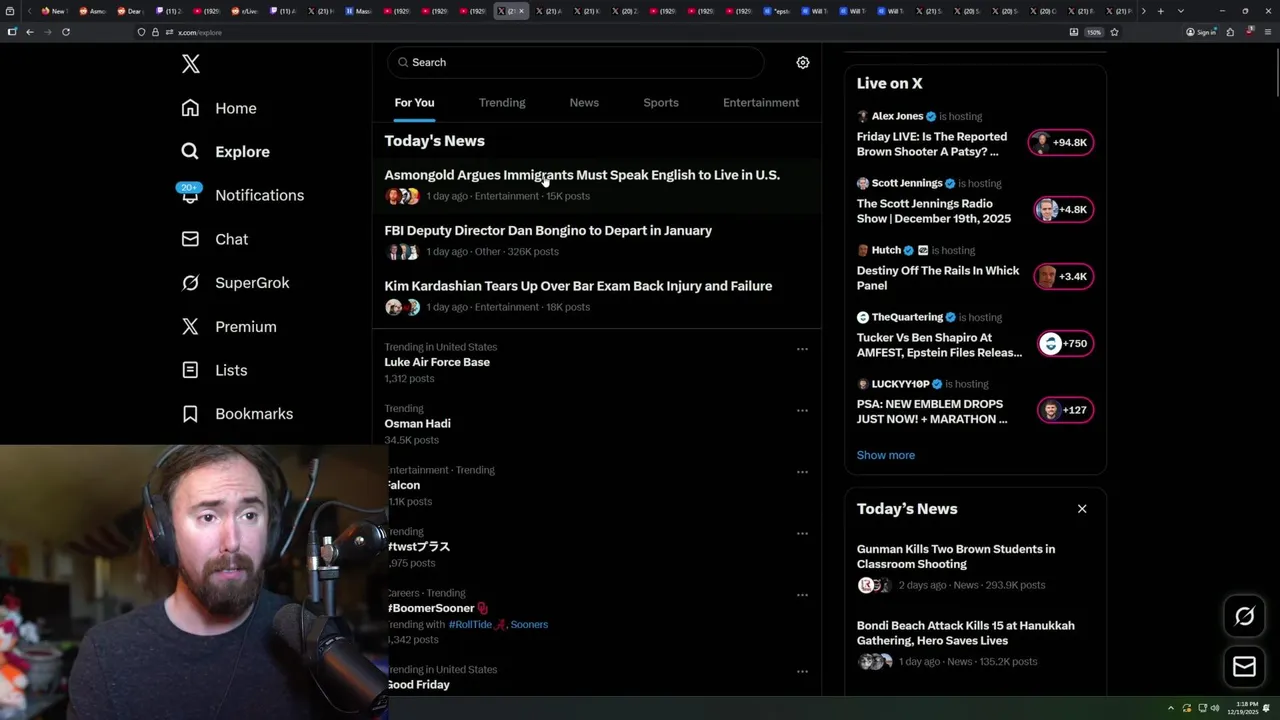The height and width of the screenshot is (720, 1280).
Task: Show hidden Windows tray icons chevron
Action: [x=1170, y=708]
